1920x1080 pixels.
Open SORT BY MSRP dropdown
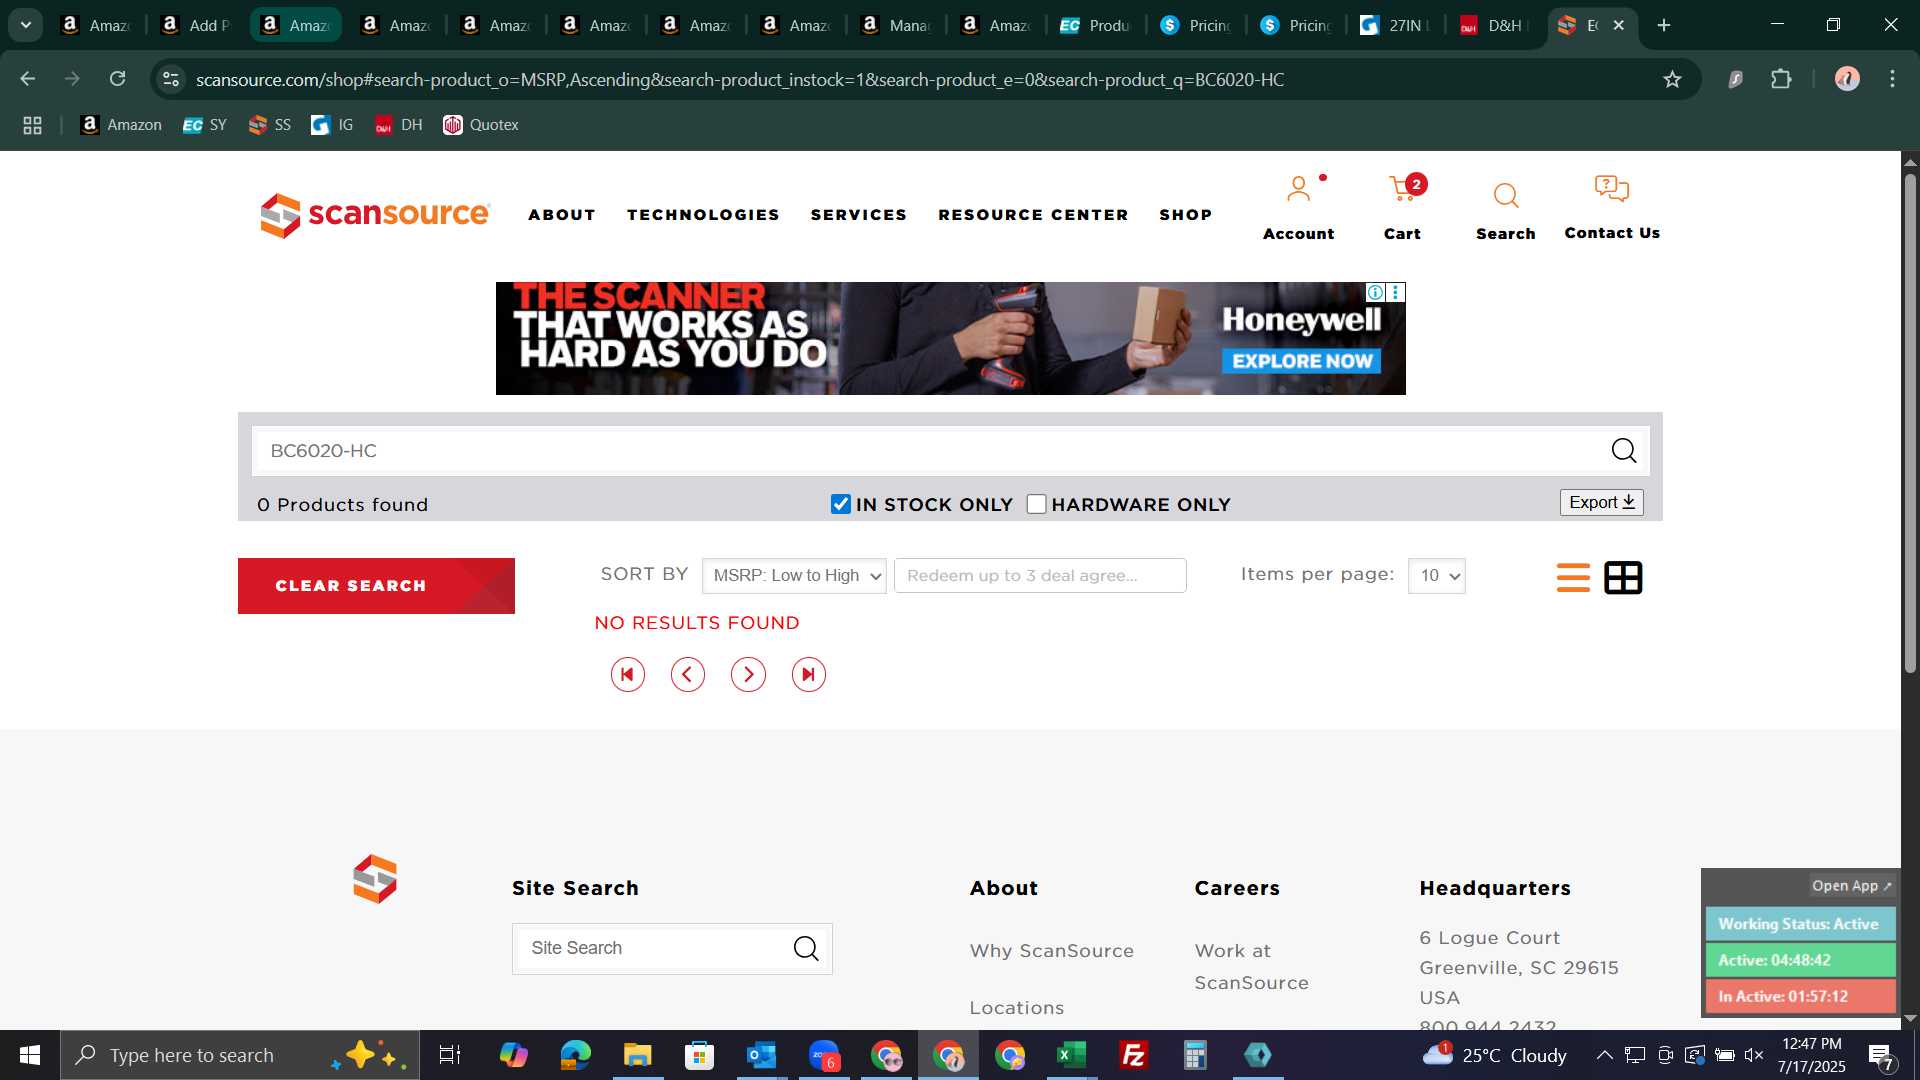794,576
